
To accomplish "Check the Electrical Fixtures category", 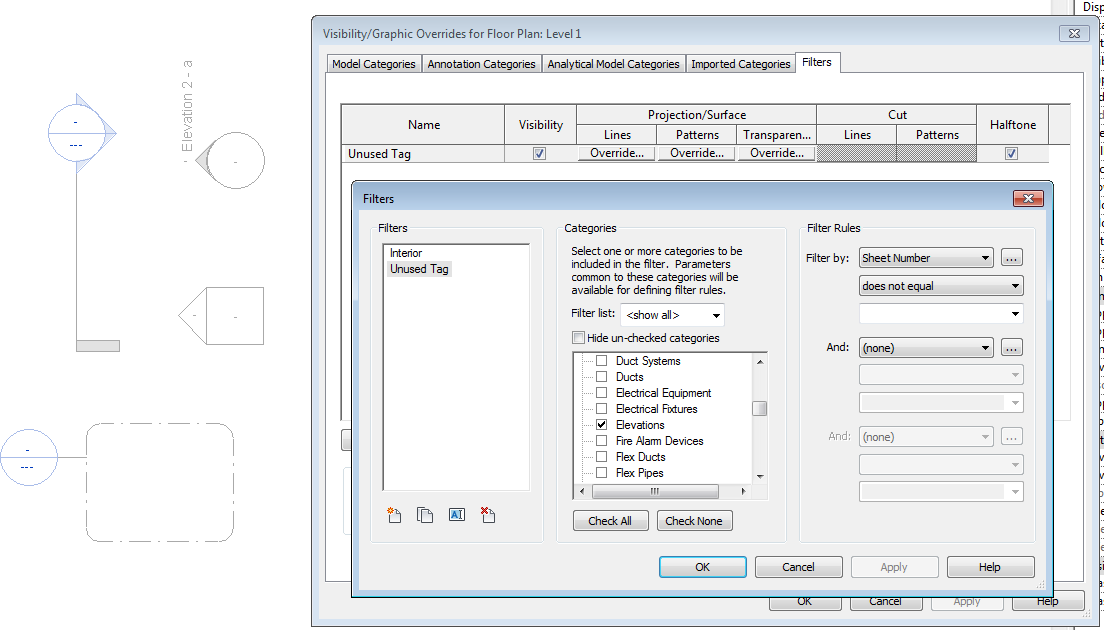I will 601,409.
